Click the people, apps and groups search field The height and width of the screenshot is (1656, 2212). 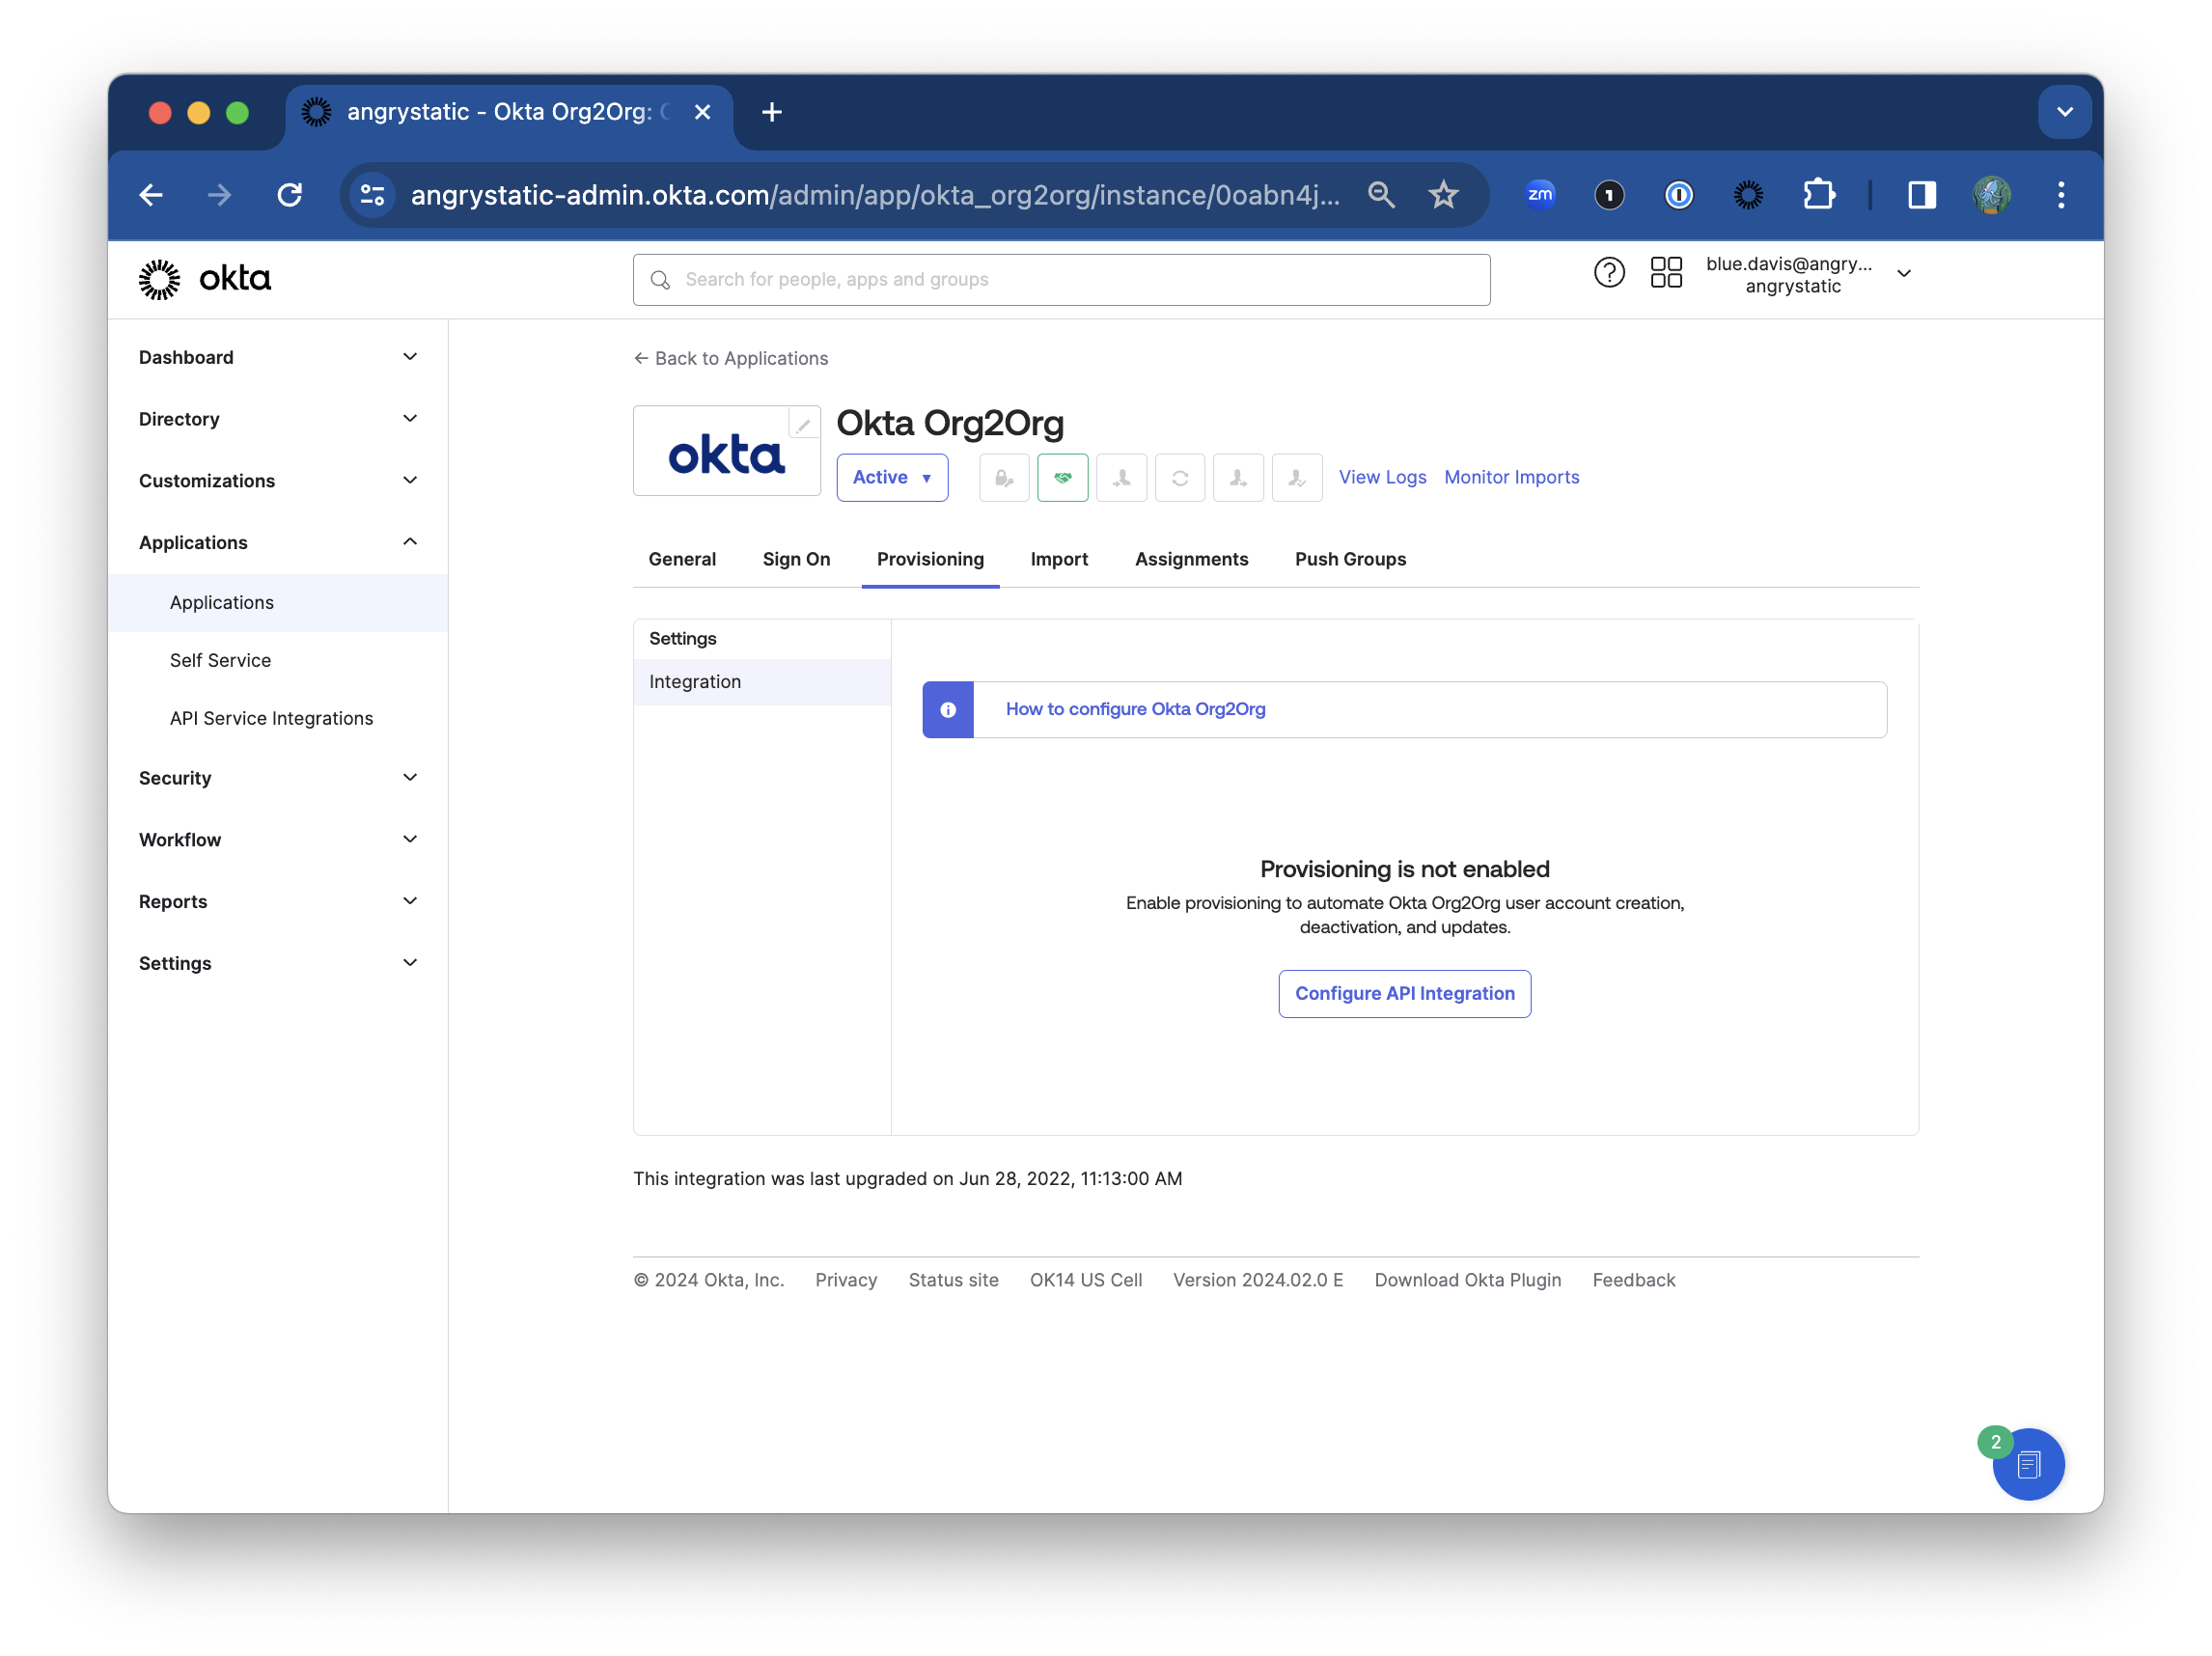click(x=1060, y=279)
